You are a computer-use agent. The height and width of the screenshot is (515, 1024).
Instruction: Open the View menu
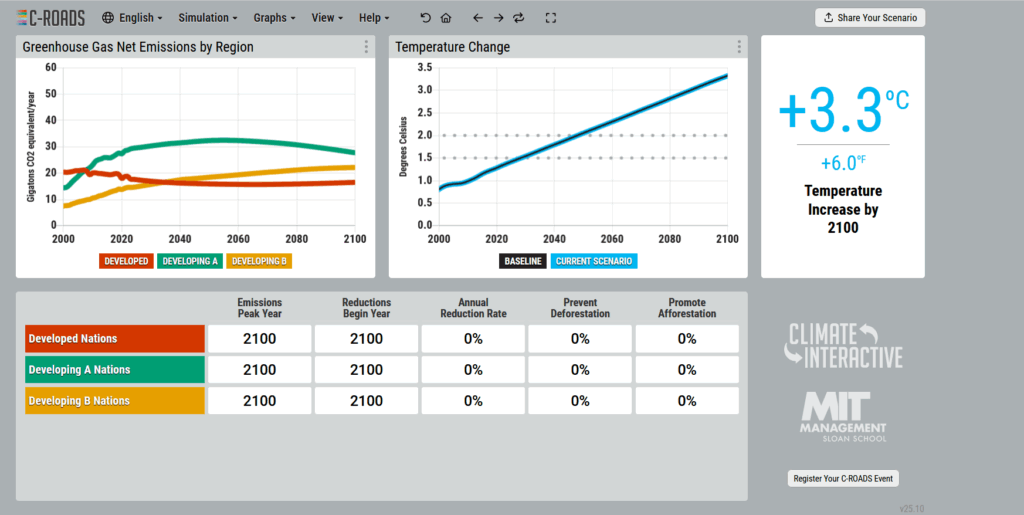pos(327,18)
